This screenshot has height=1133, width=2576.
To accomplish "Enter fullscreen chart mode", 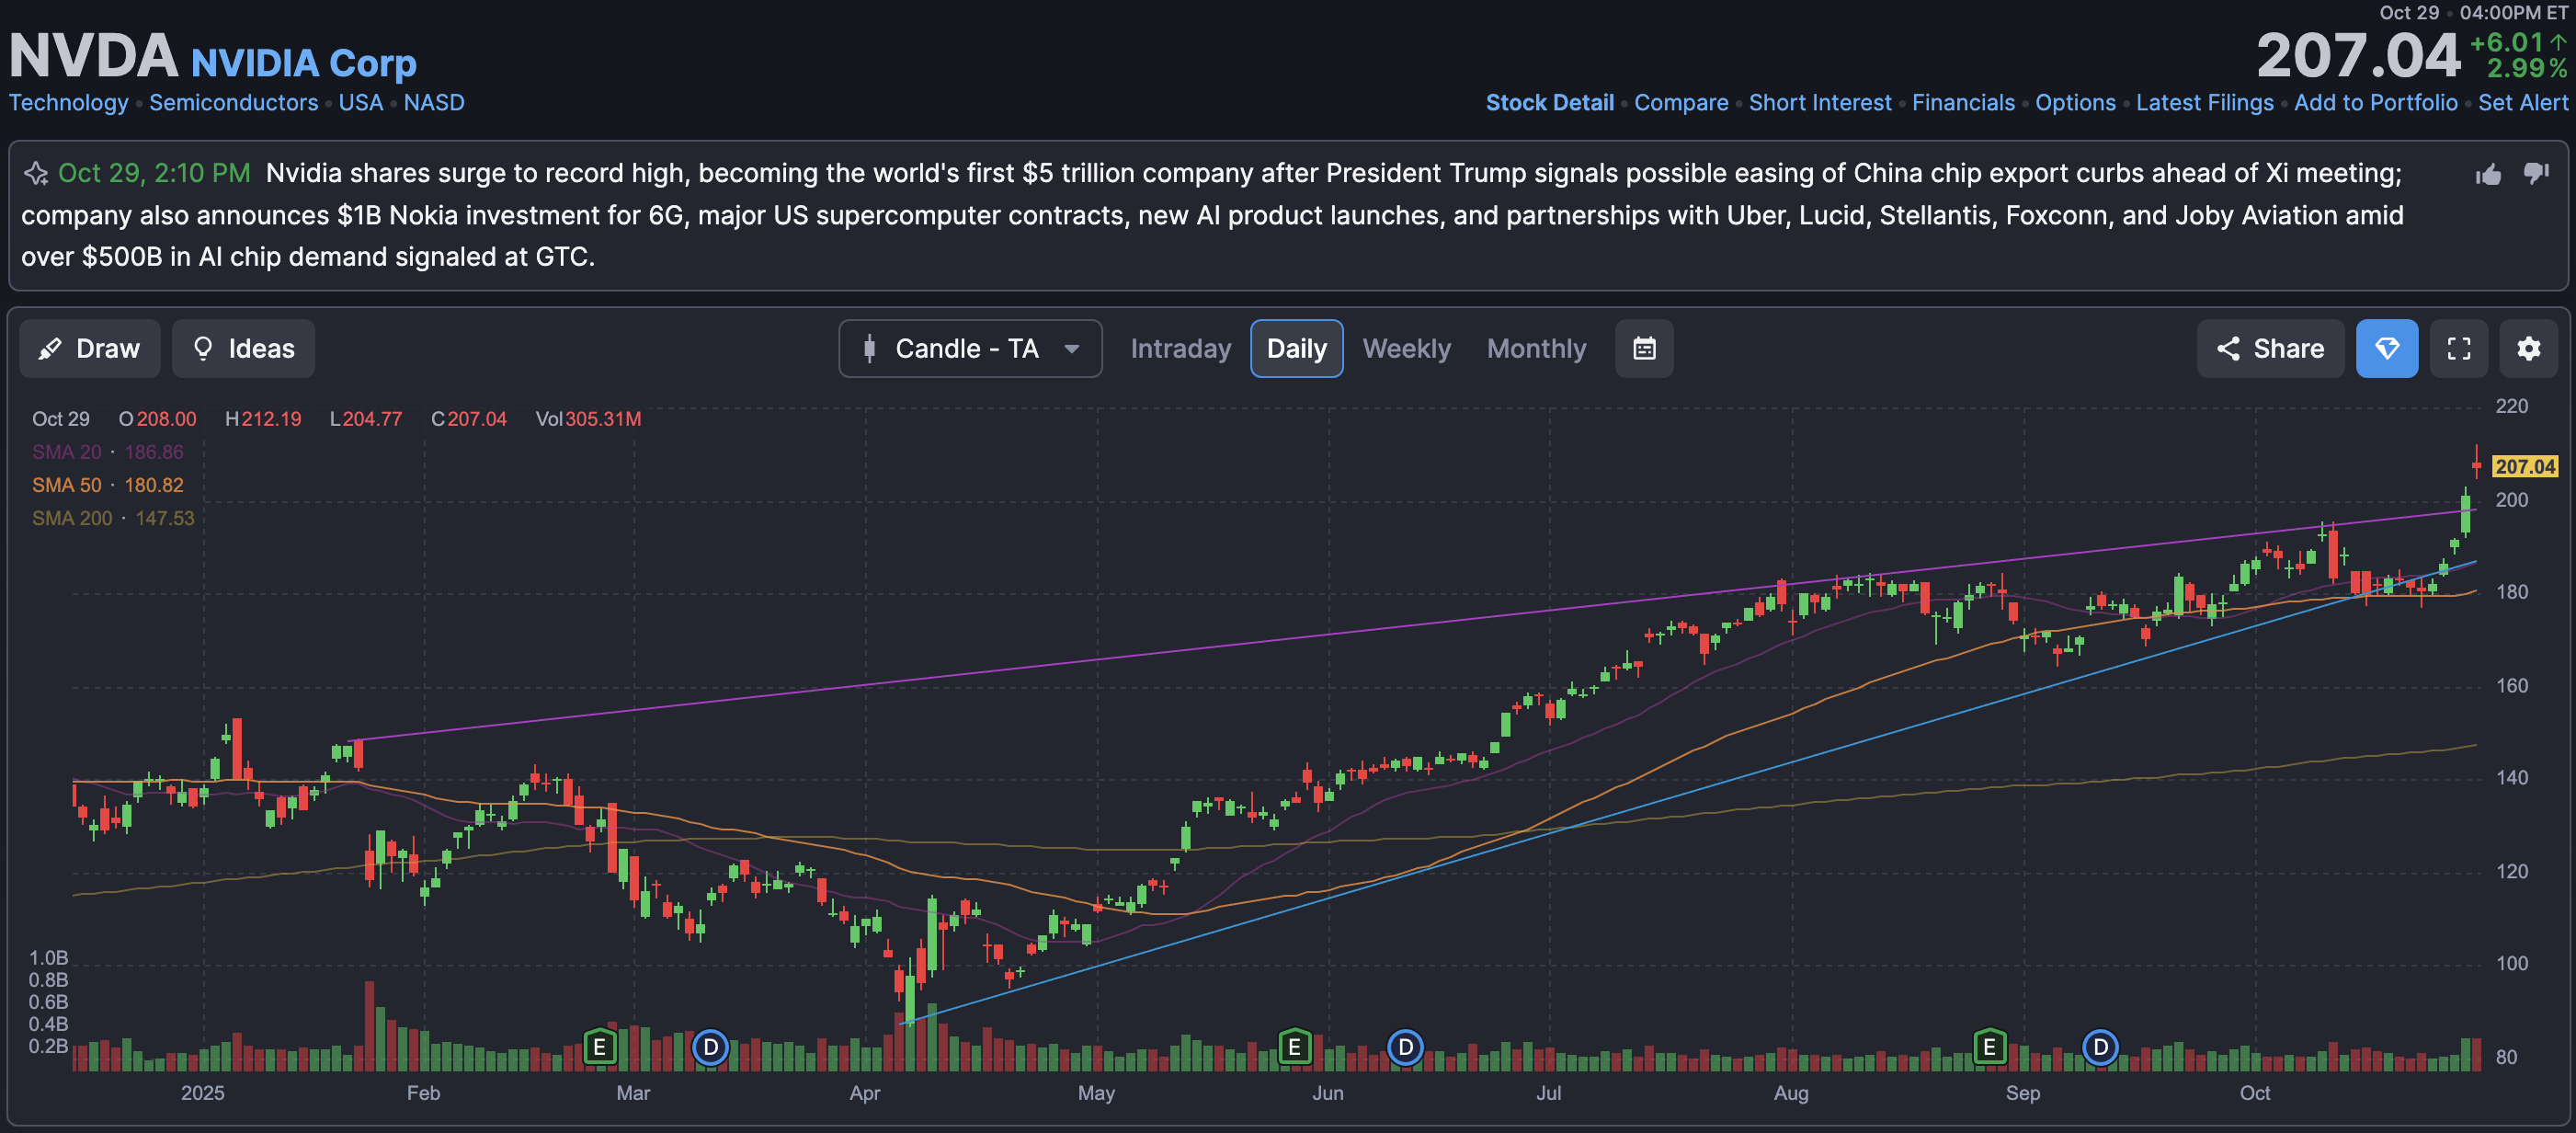I will click(2458, 348).
